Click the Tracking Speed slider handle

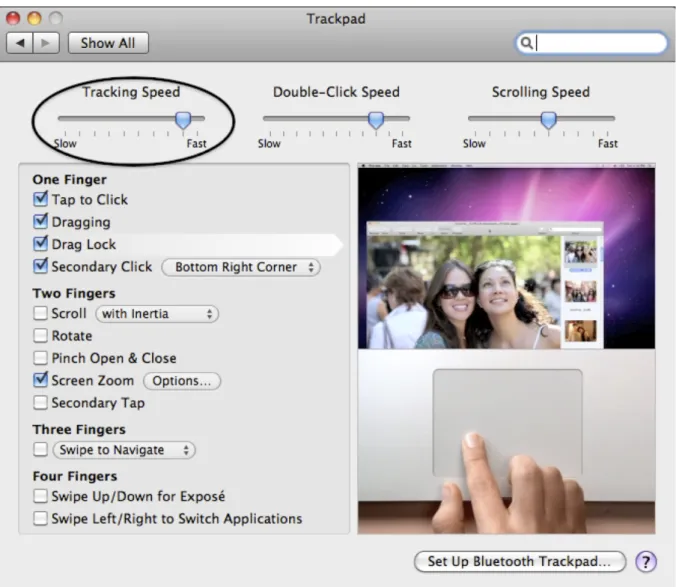click(x=183, y=119)
